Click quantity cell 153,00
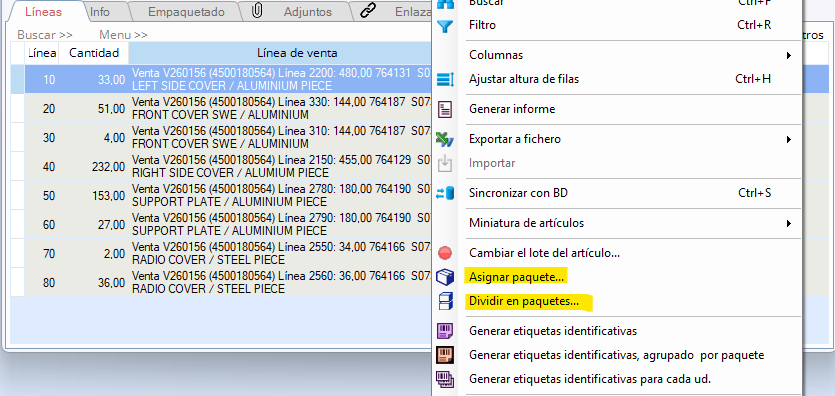835x396 pixels. pyautogui.click(x=94, y=195)
